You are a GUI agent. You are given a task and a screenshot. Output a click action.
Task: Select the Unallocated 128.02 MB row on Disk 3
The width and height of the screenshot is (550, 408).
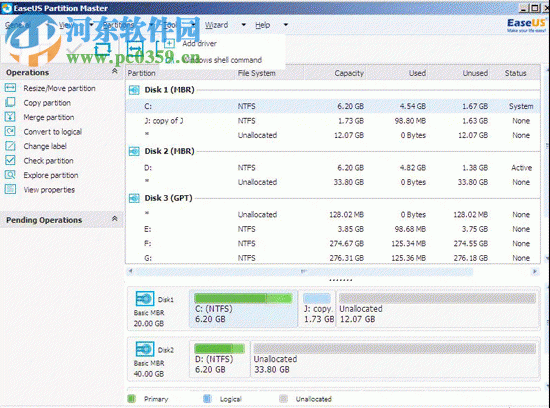pos(333,214)
